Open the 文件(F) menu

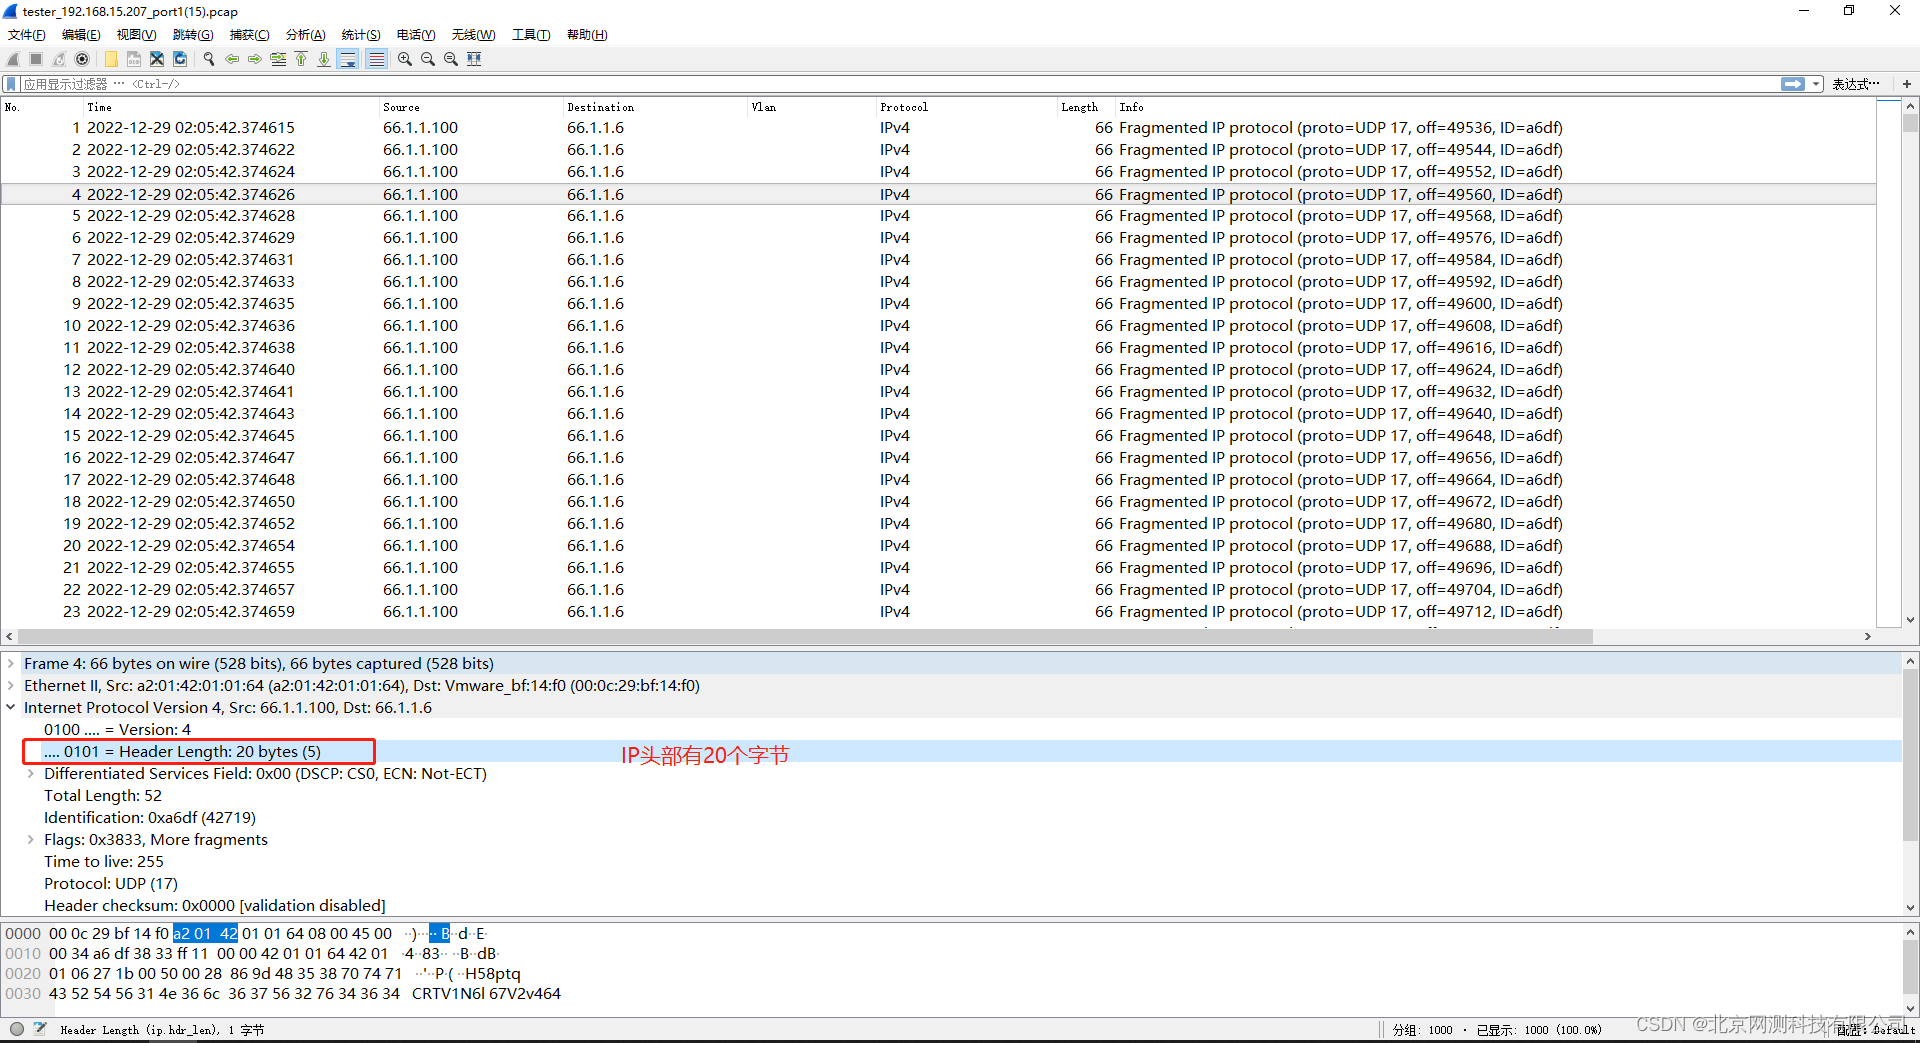pos(27,35)
